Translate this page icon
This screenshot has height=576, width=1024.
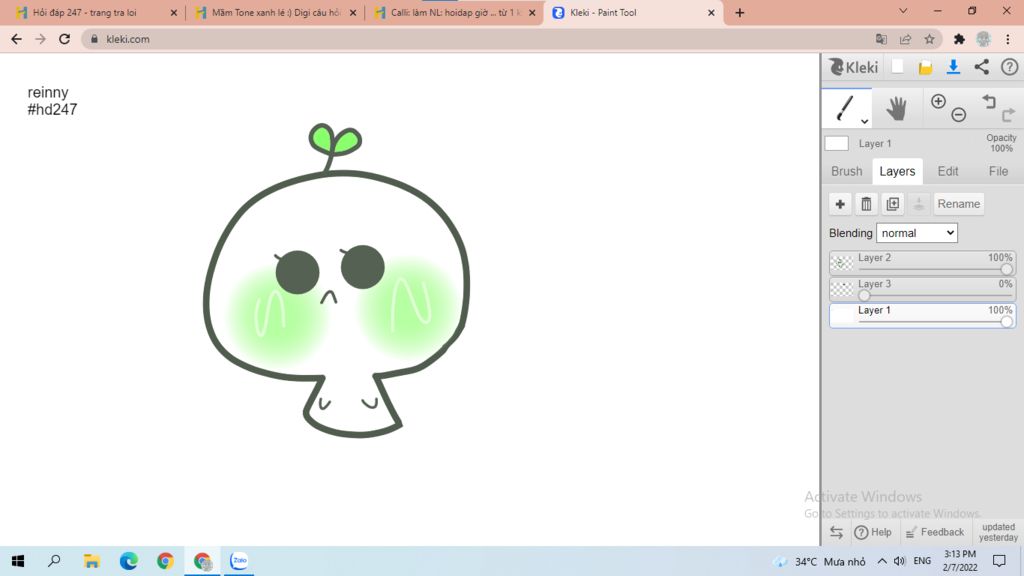[881, 39]
